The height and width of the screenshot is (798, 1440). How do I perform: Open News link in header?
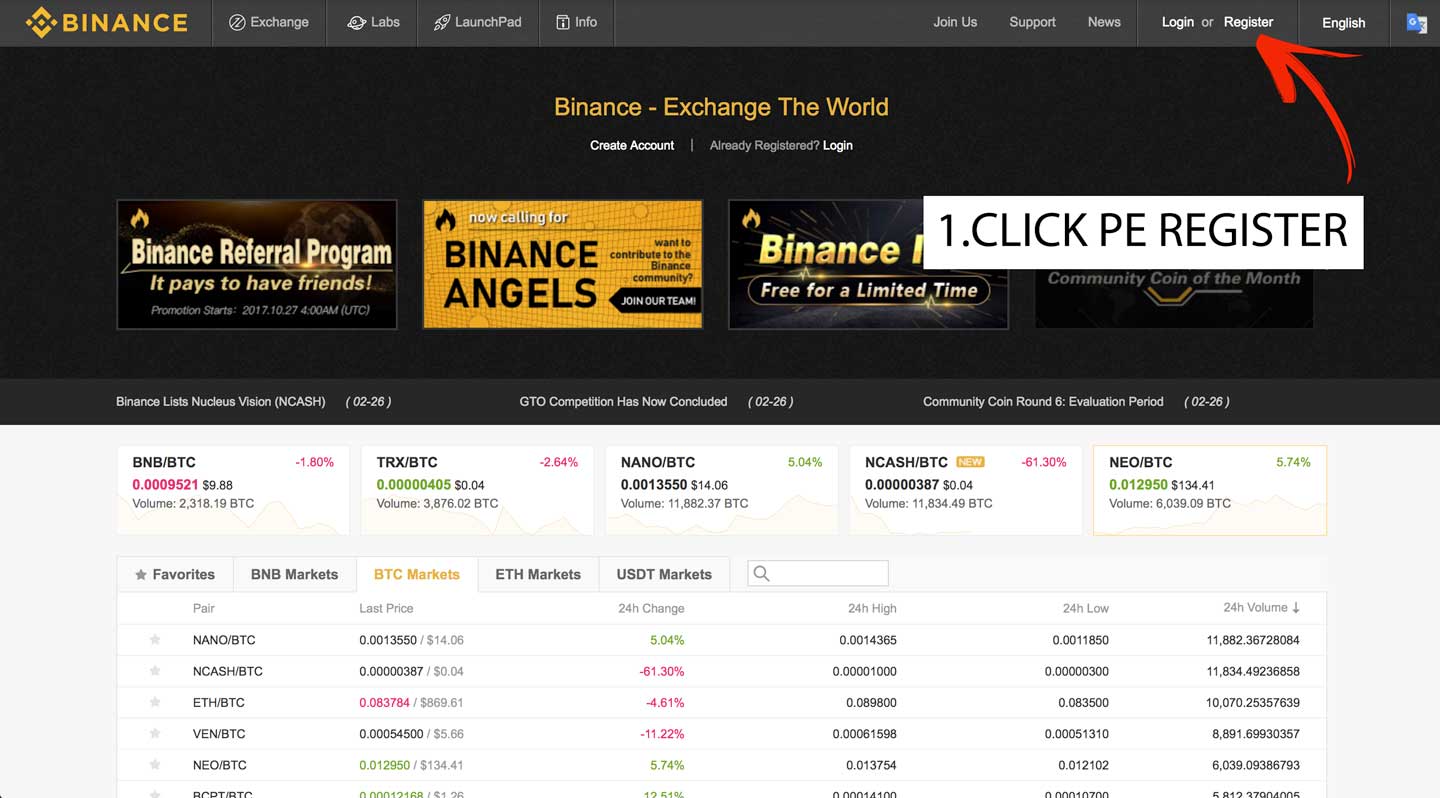(x=1104, y=22)
